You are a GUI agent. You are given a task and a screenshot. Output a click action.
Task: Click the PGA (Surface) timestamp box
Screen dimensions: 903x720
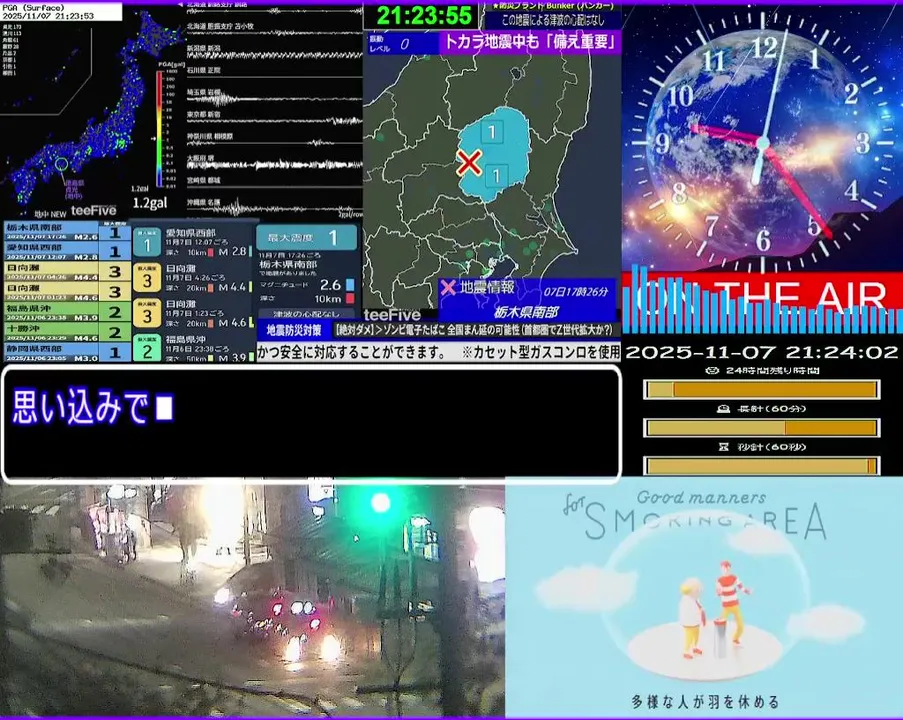tap(60, 12)
